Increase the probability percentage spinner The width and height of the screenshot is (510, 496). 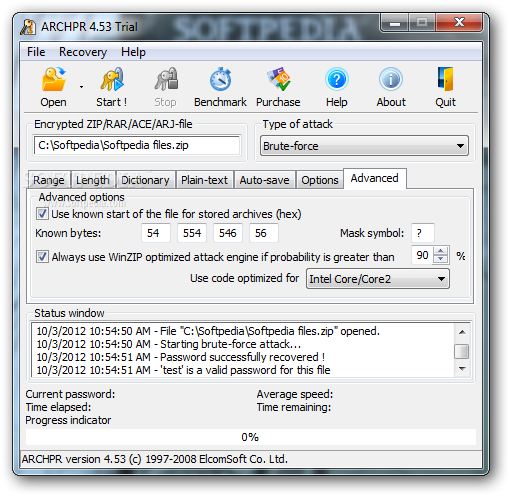[441, 251]
